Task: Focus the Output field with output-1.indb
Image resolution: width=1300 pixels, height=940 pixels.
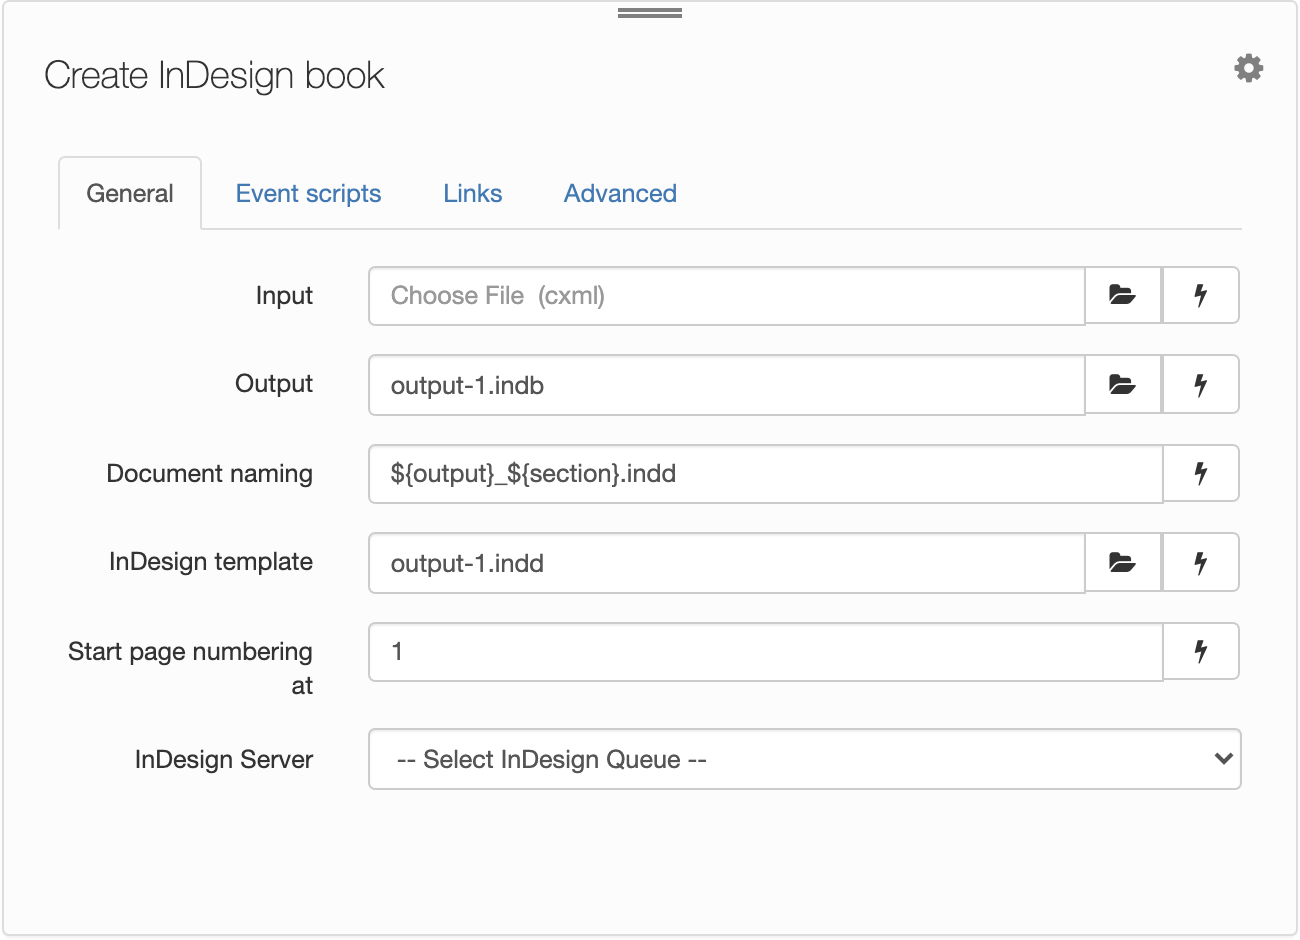Action: tap(727, 385)
